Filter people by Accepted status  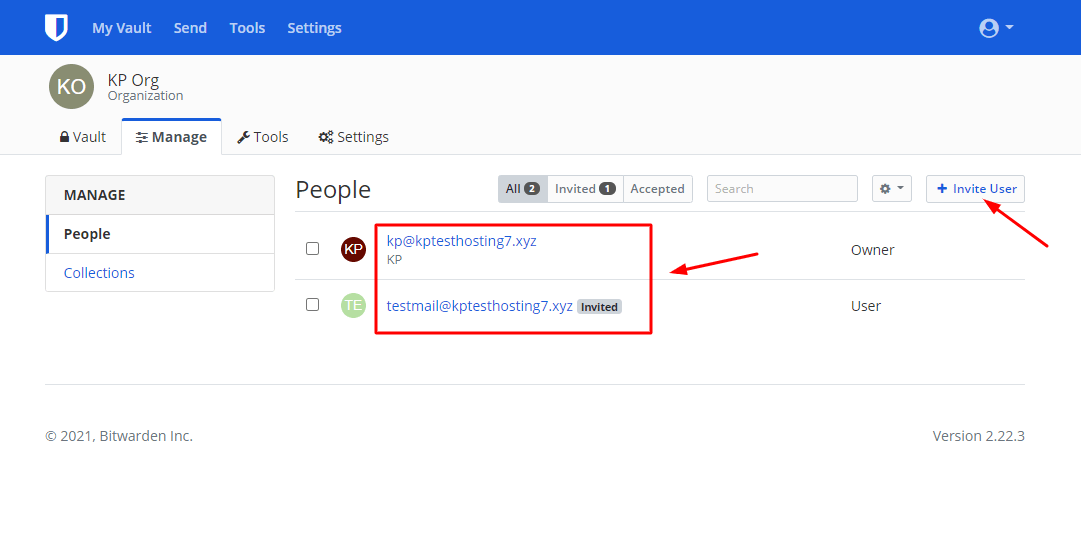coord(658,188)
